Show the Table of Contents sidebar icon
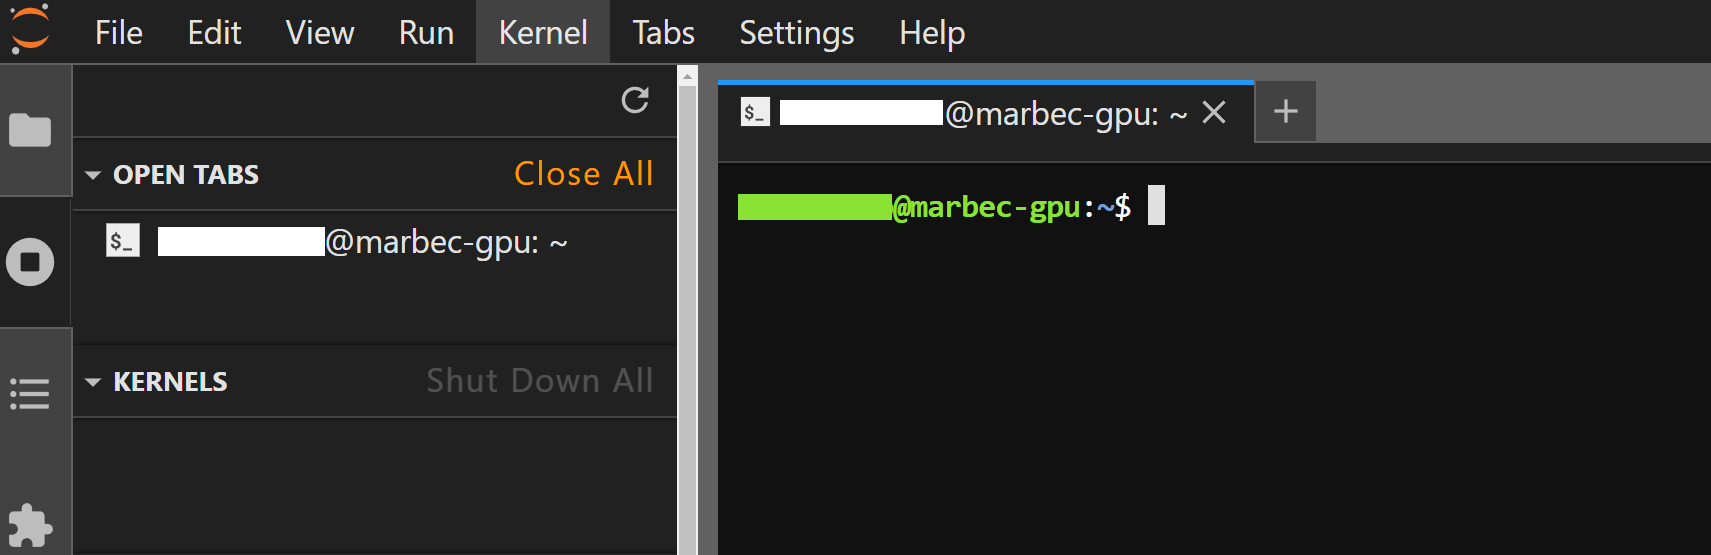 pos(30,393)
